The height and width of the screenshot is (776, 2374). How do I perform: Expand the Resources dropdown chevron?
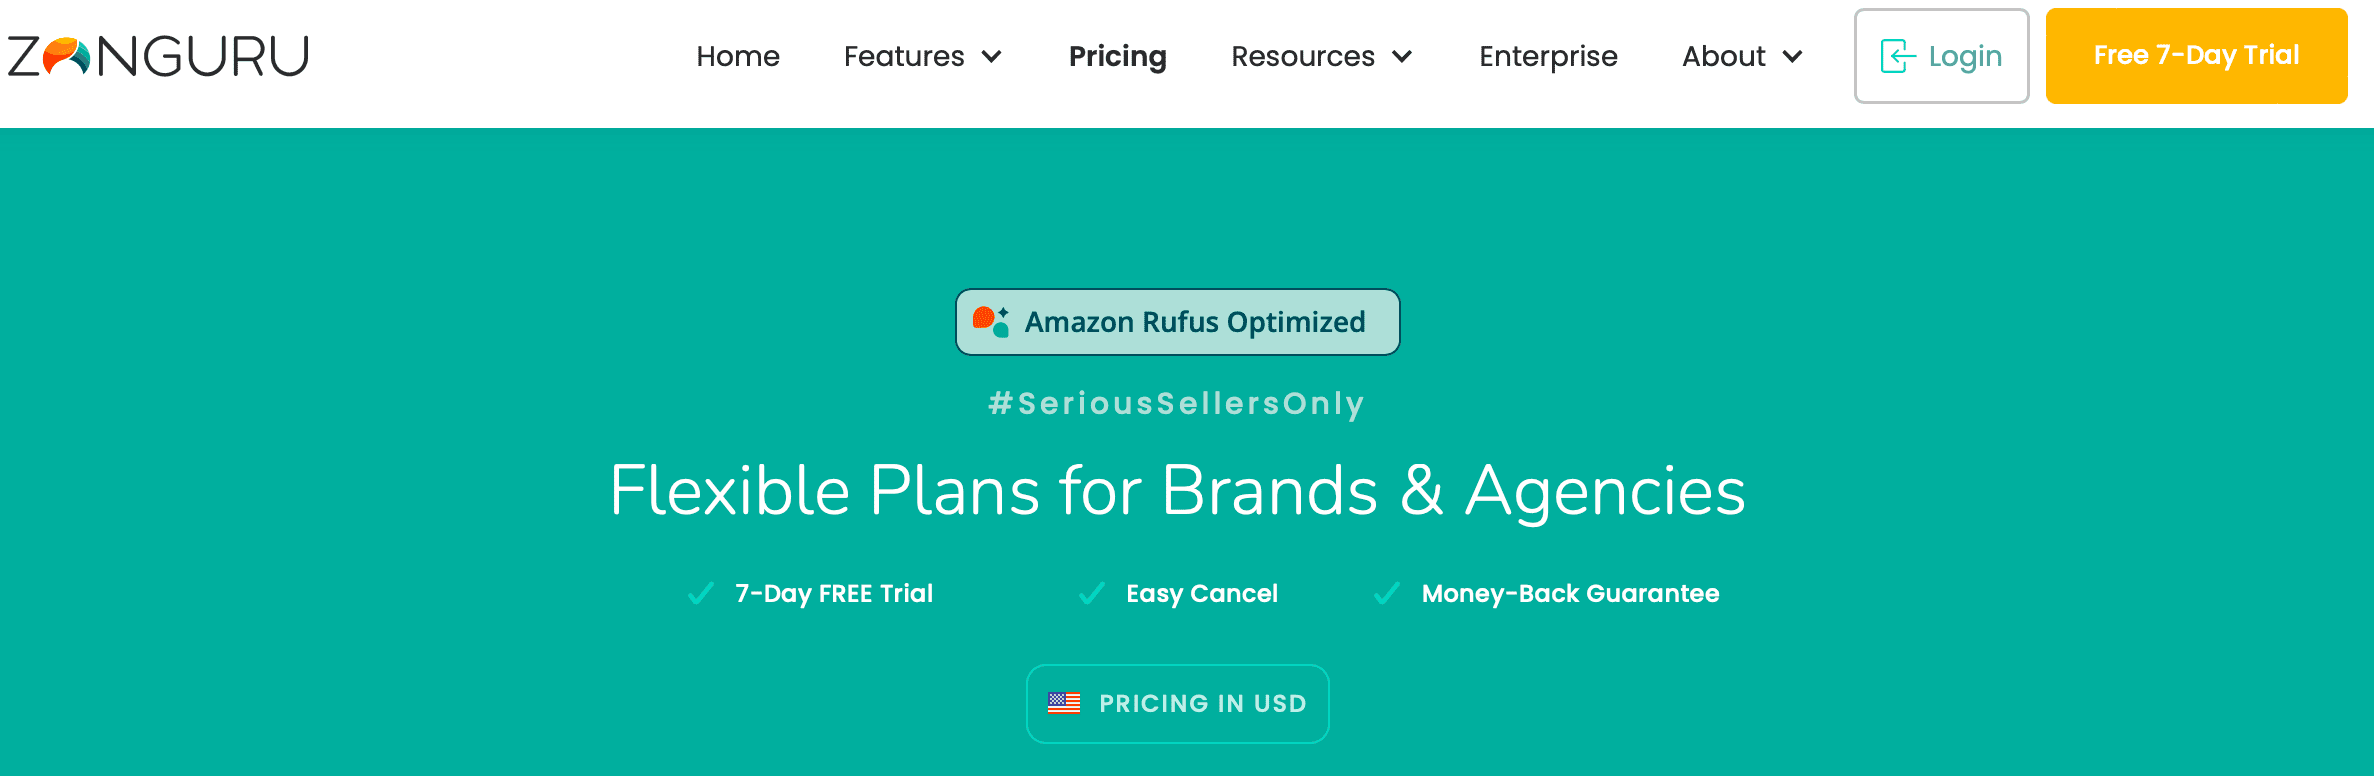1402,57
